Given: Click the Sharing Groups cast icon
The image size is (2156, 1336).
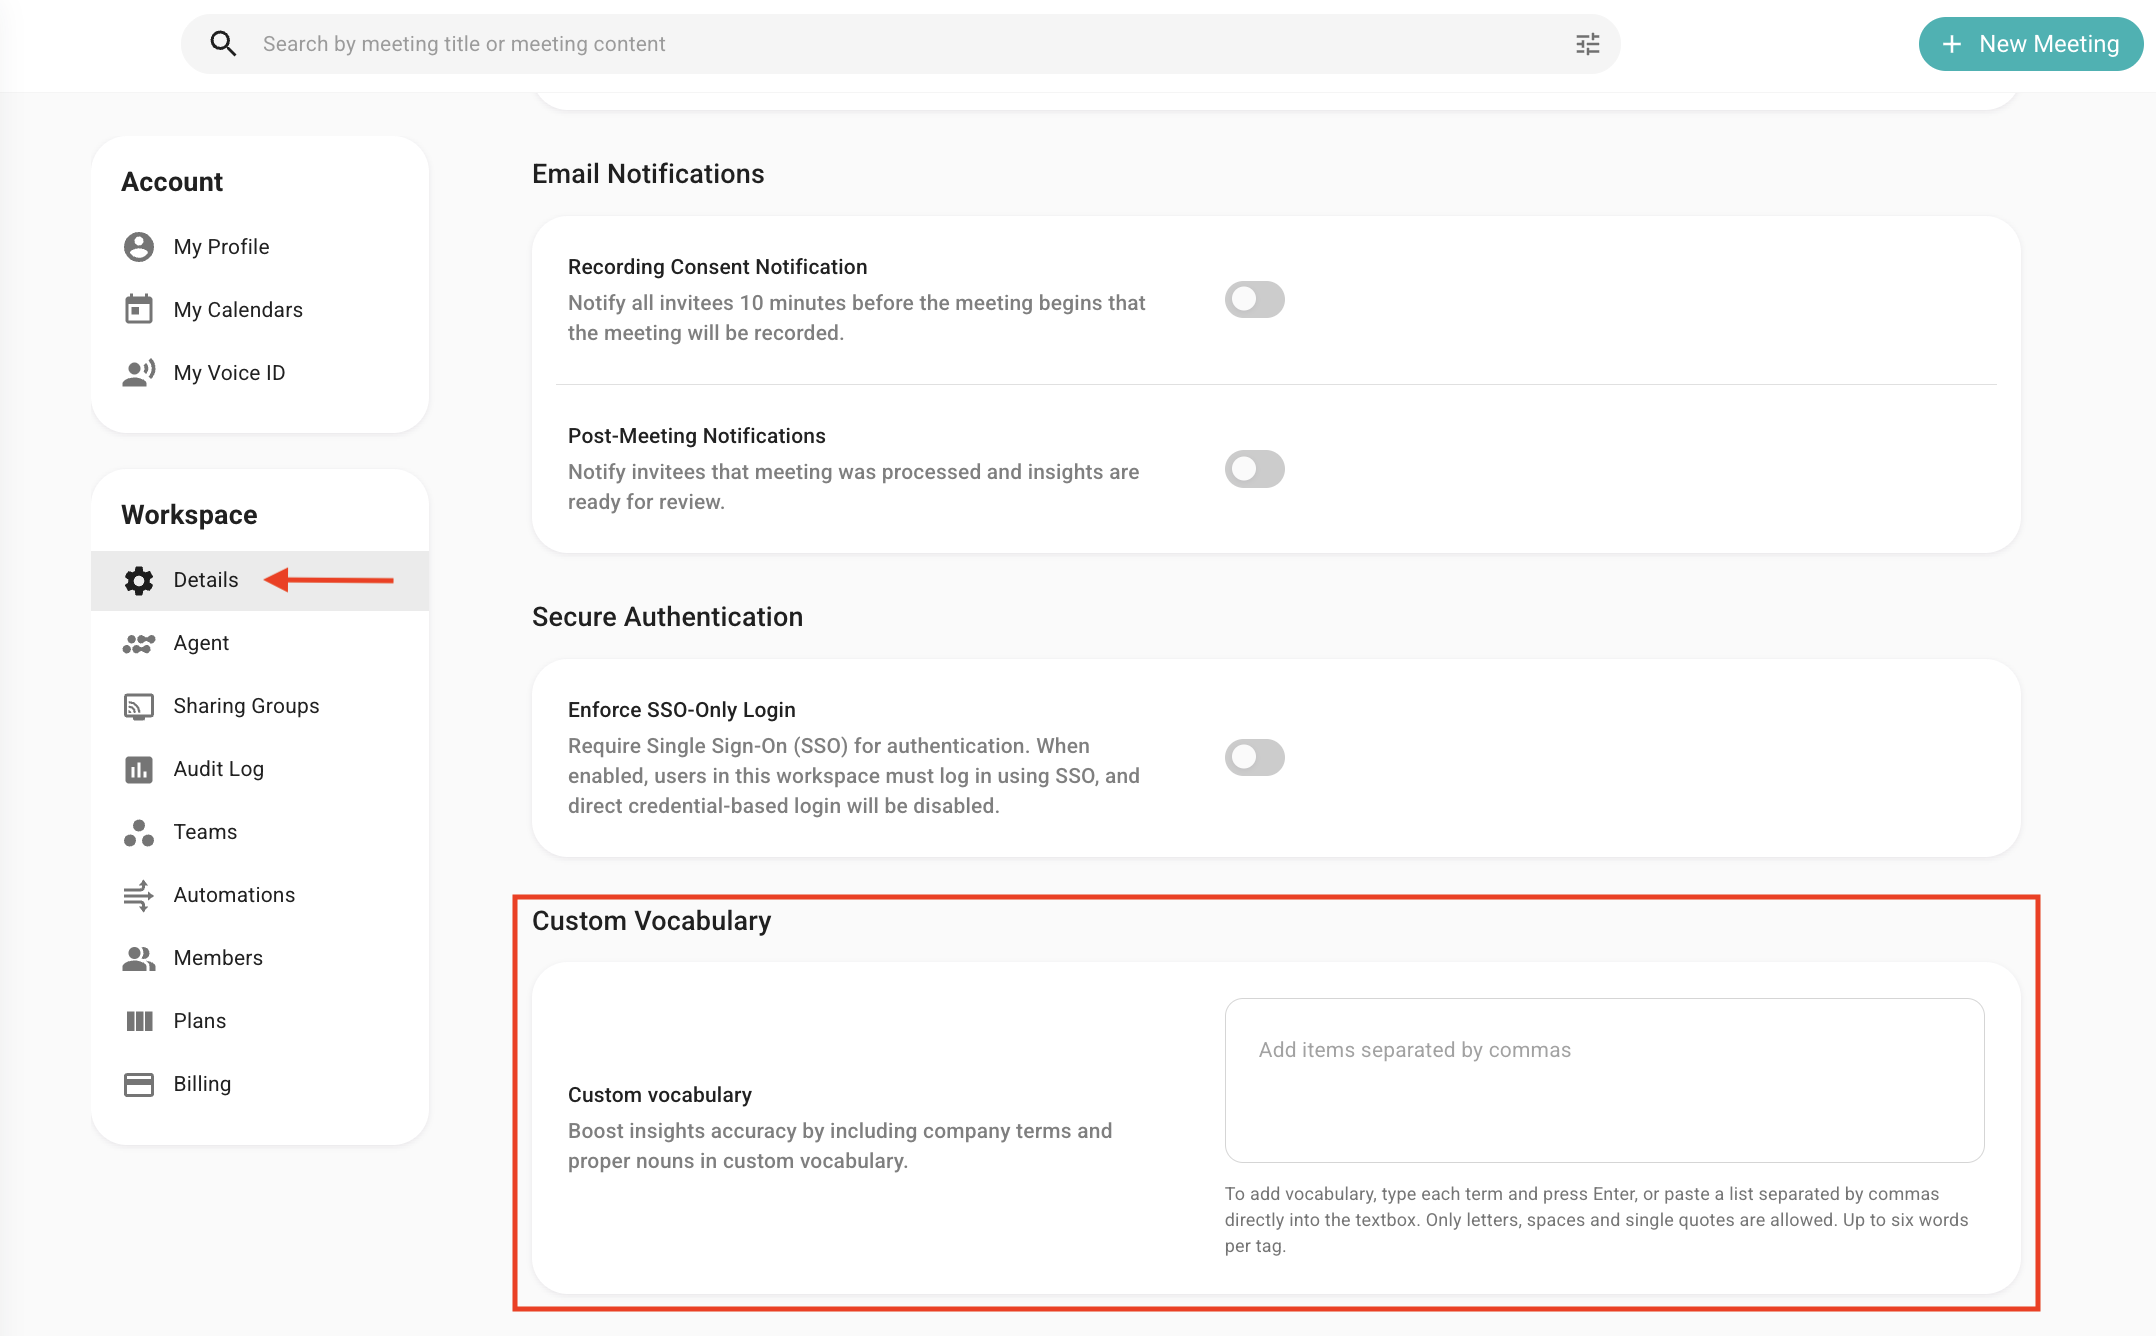Looking at the screenshot, I should (139, 706).
